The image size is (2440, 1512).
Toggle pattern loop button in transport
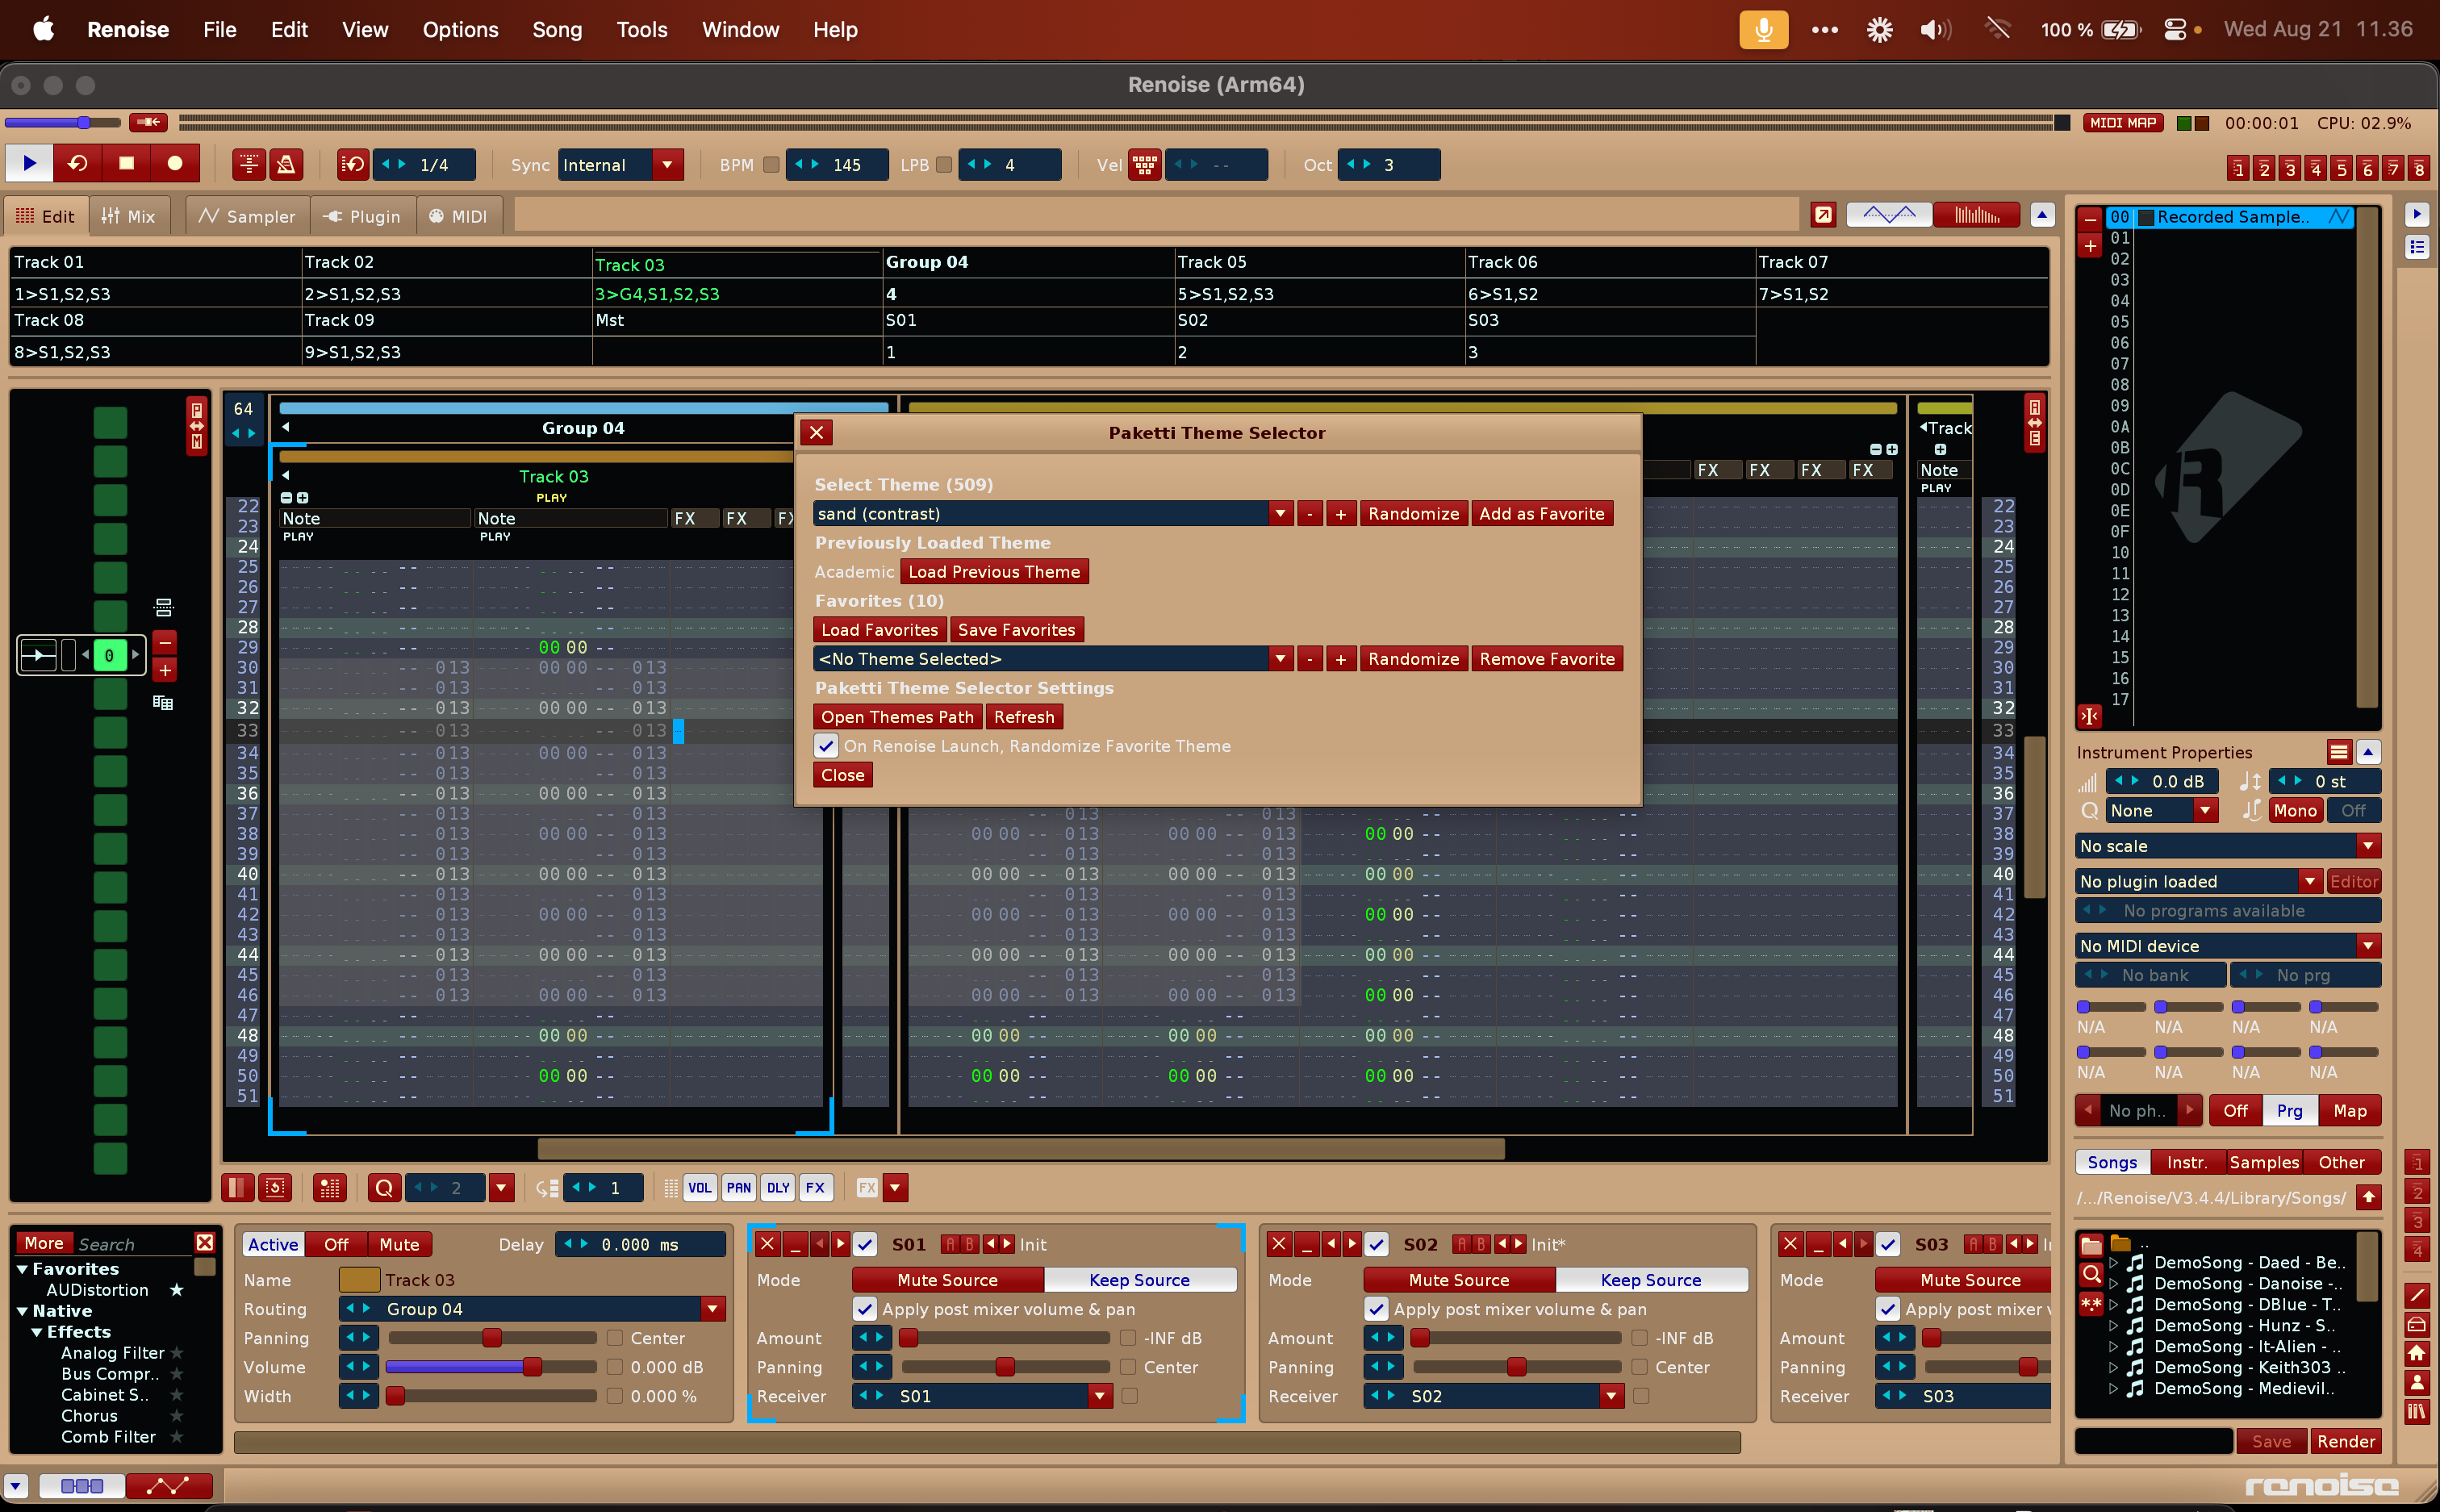pyautogui.click(x=77, y=164)
